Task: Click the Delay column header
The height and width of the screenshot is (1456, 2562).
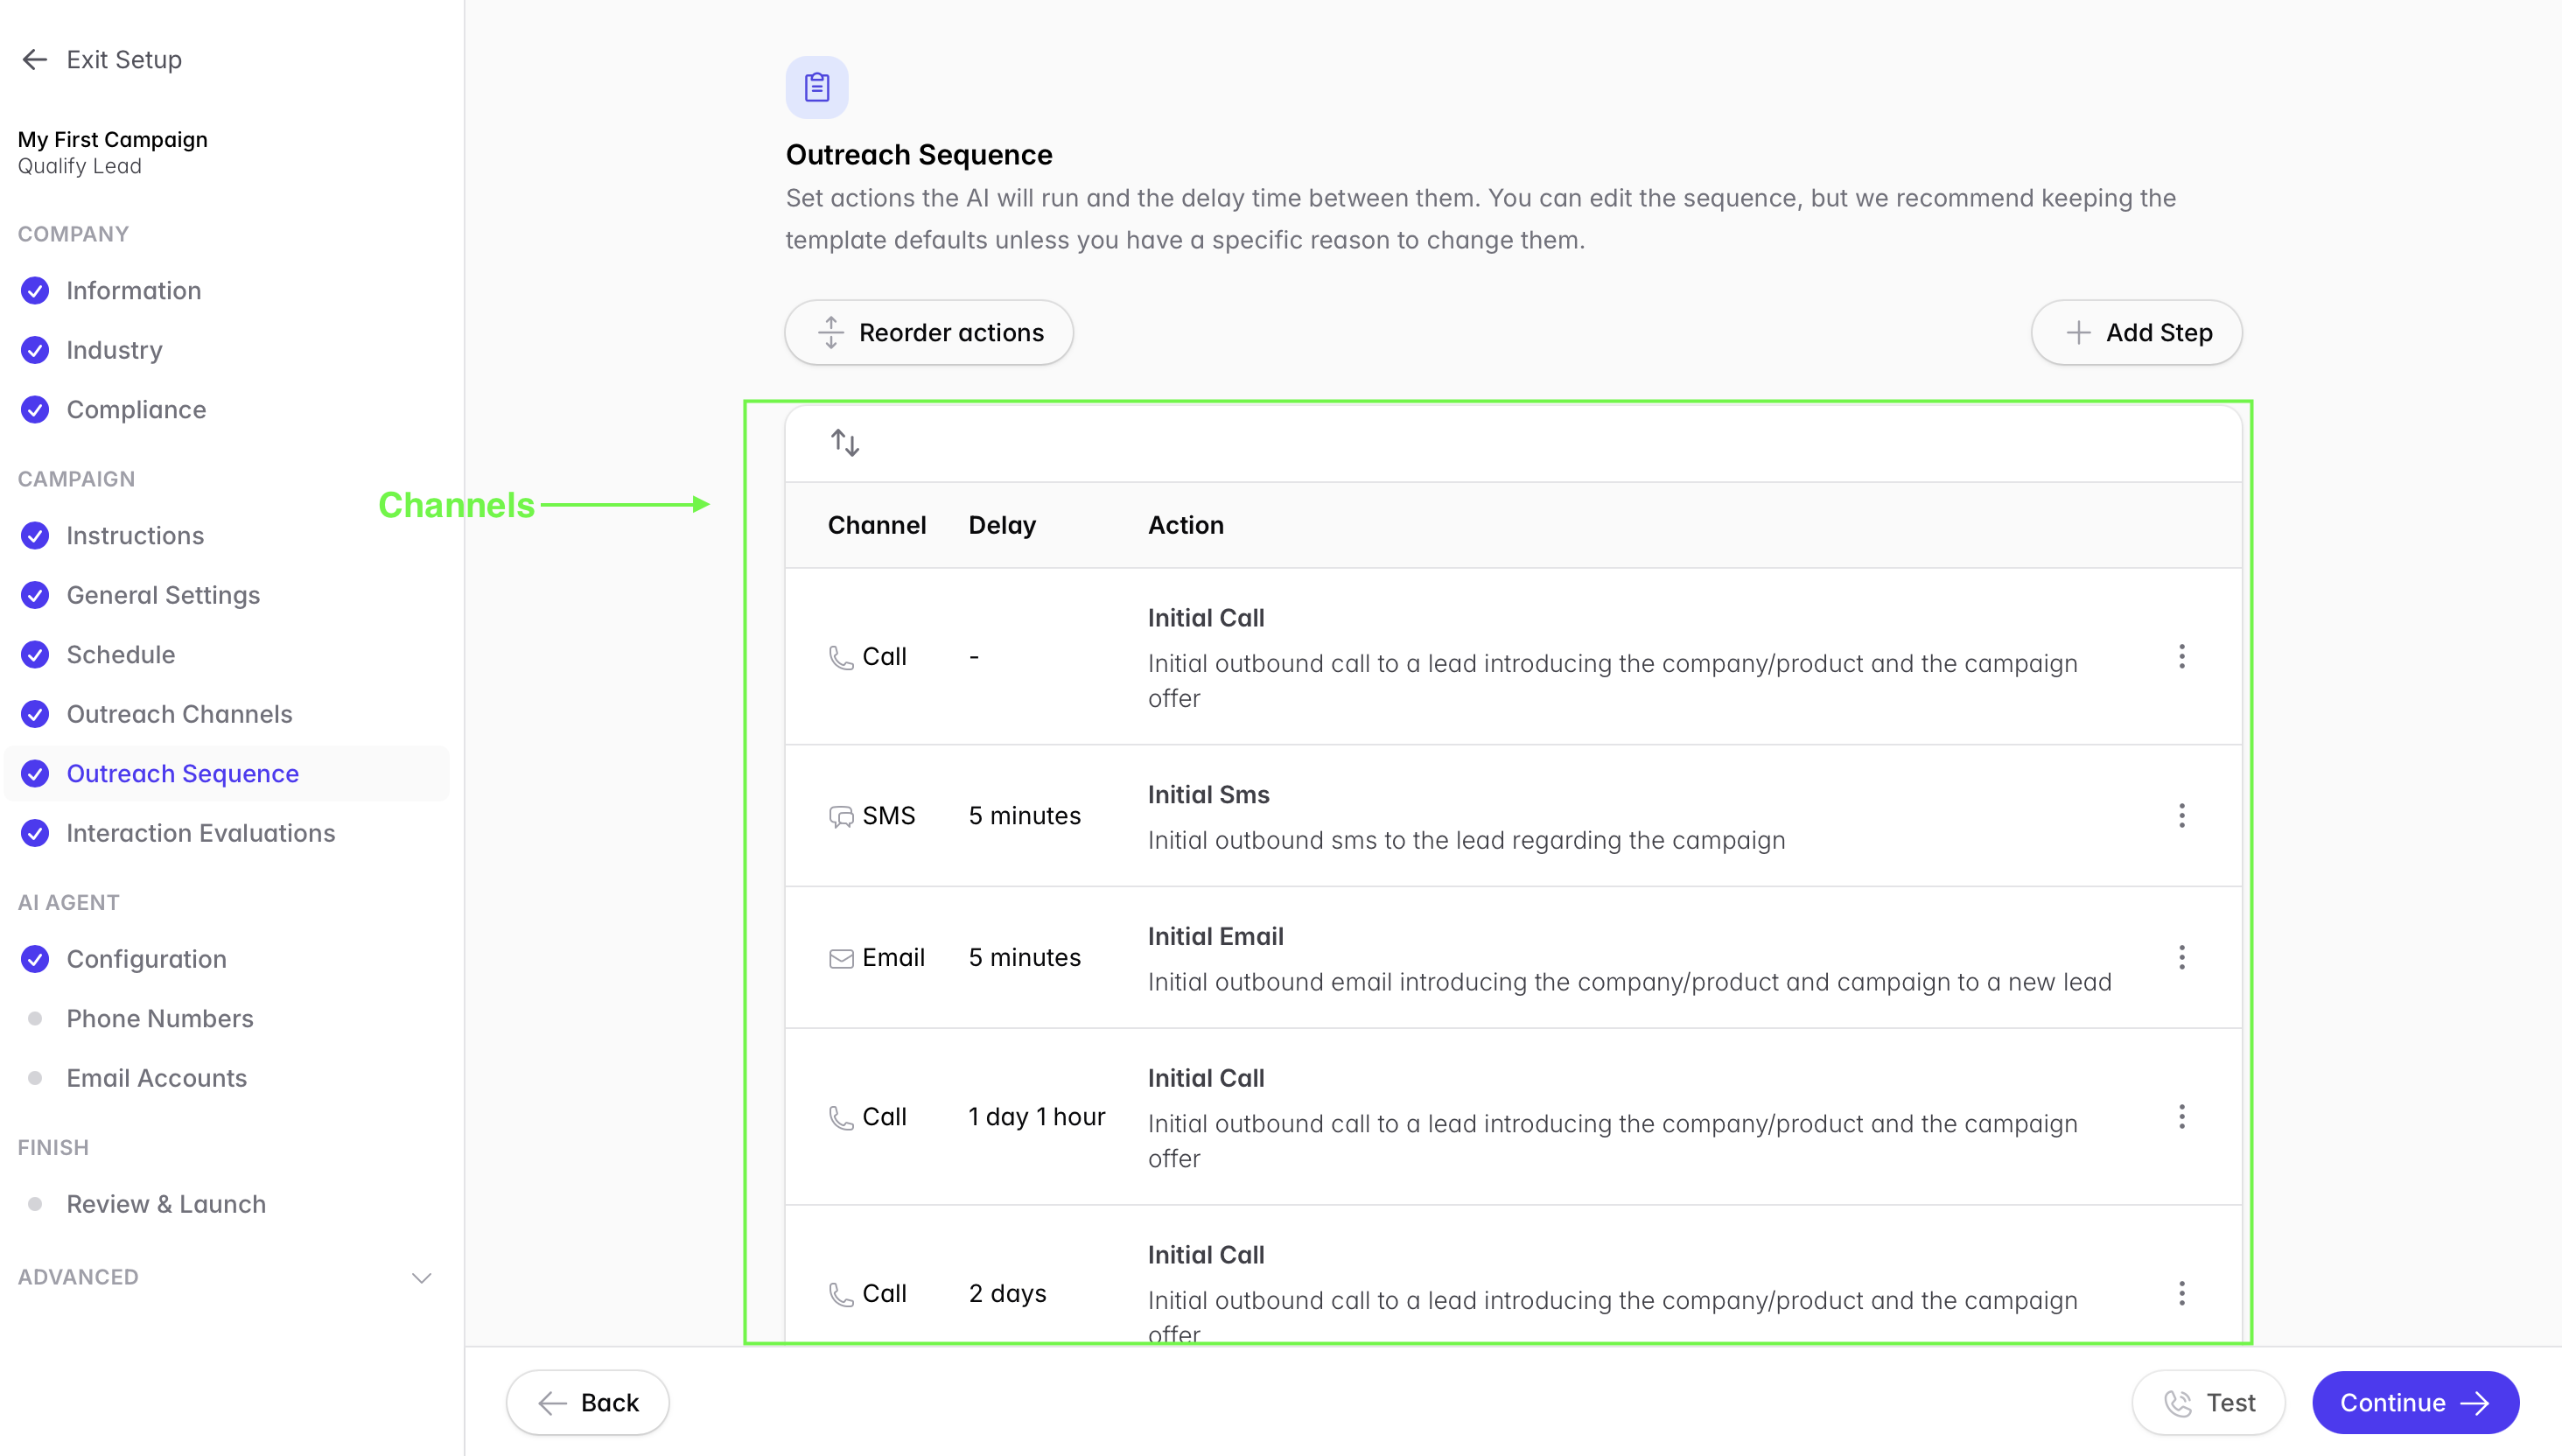Action: 1002,526
